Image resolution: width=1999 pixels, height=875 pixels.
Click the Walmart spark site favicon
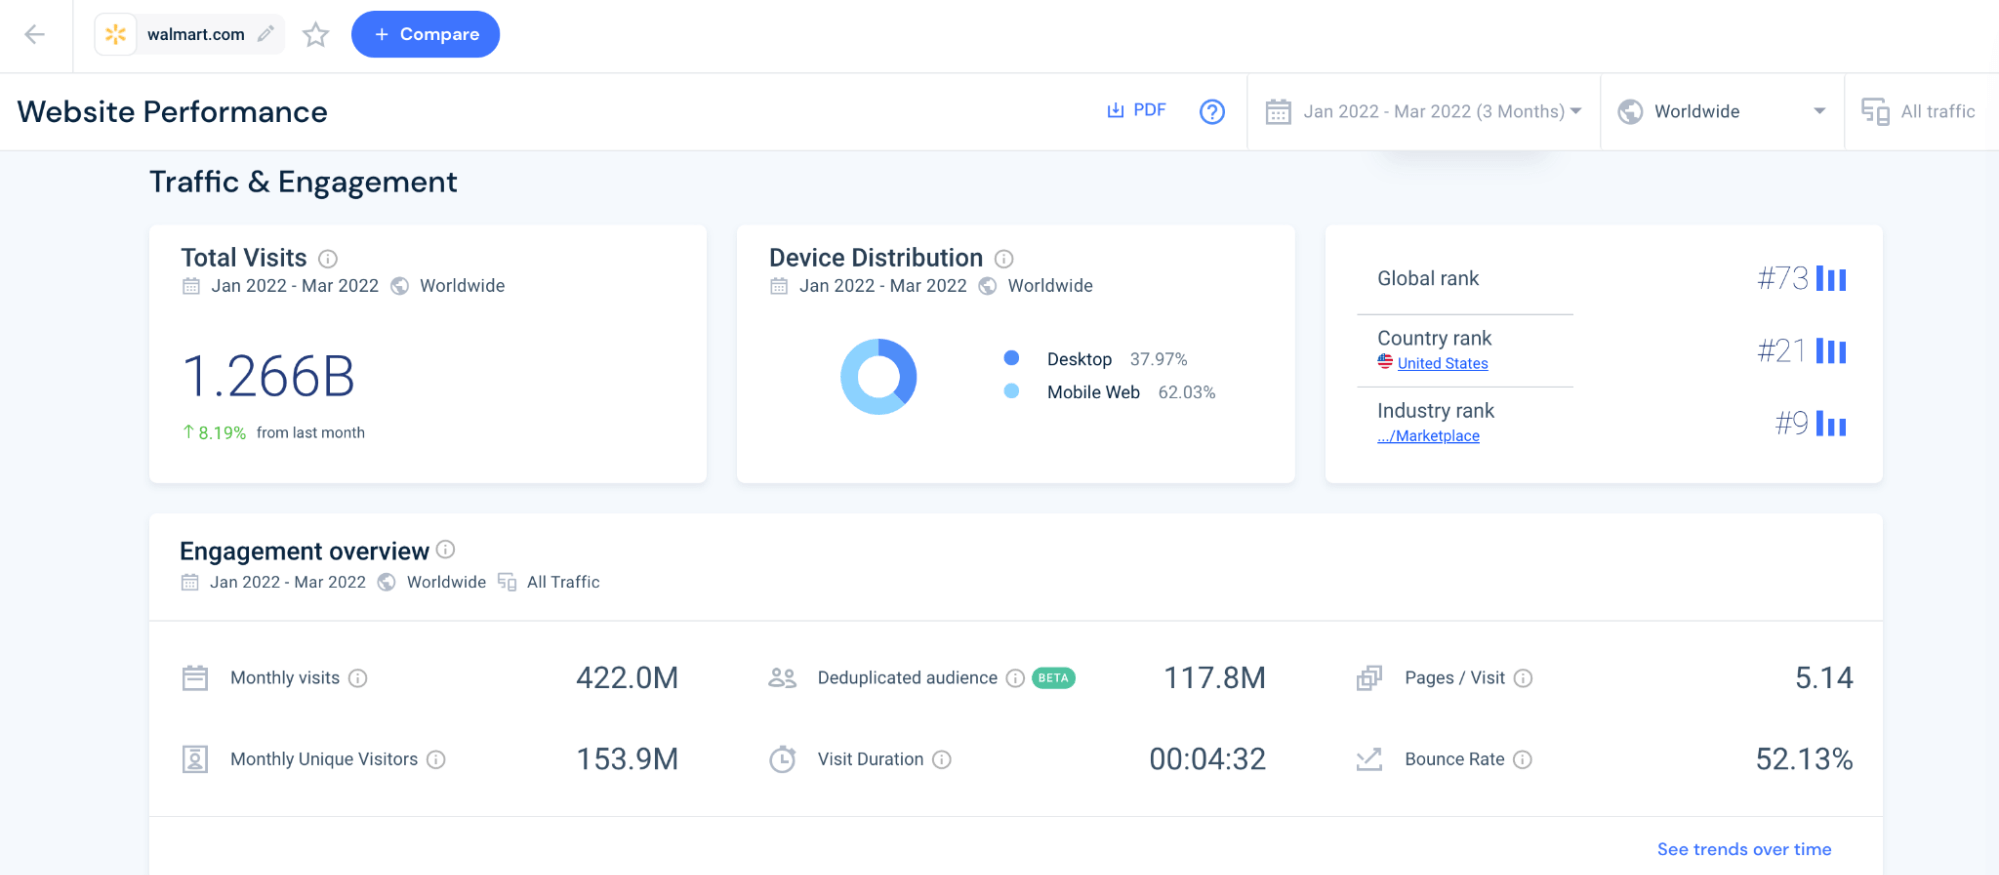click(116, 34)
